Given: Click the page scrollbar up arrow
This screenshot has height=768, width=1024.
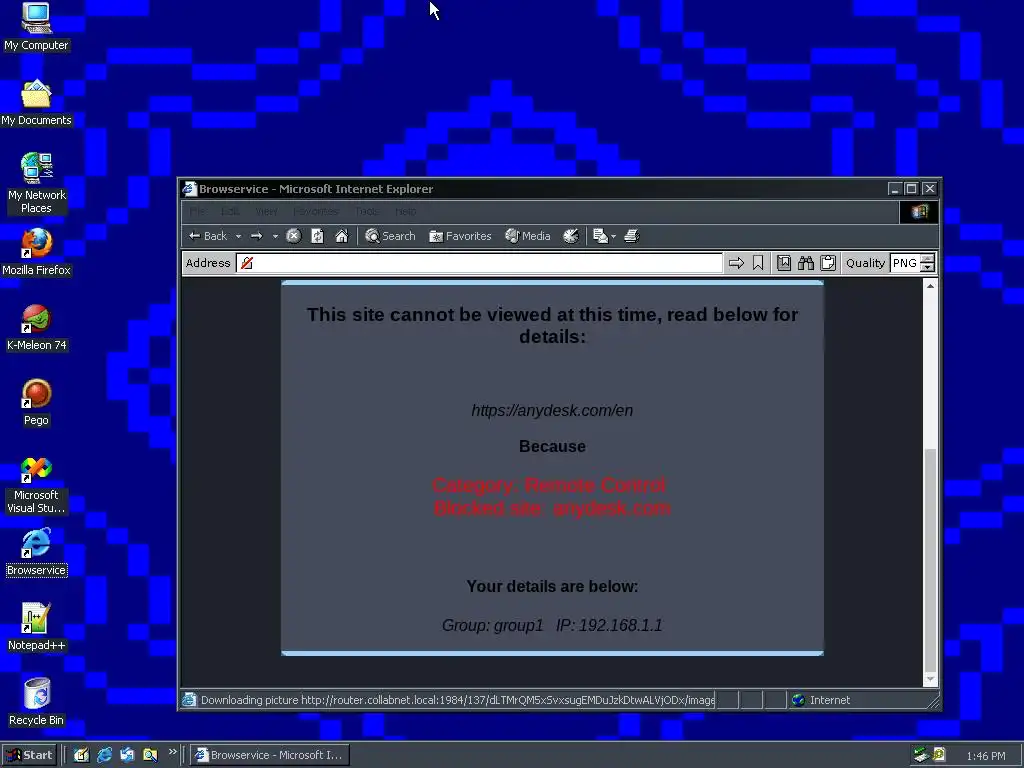Looking at the screenshot, I should pyautogui.click(x=931, y=286).
